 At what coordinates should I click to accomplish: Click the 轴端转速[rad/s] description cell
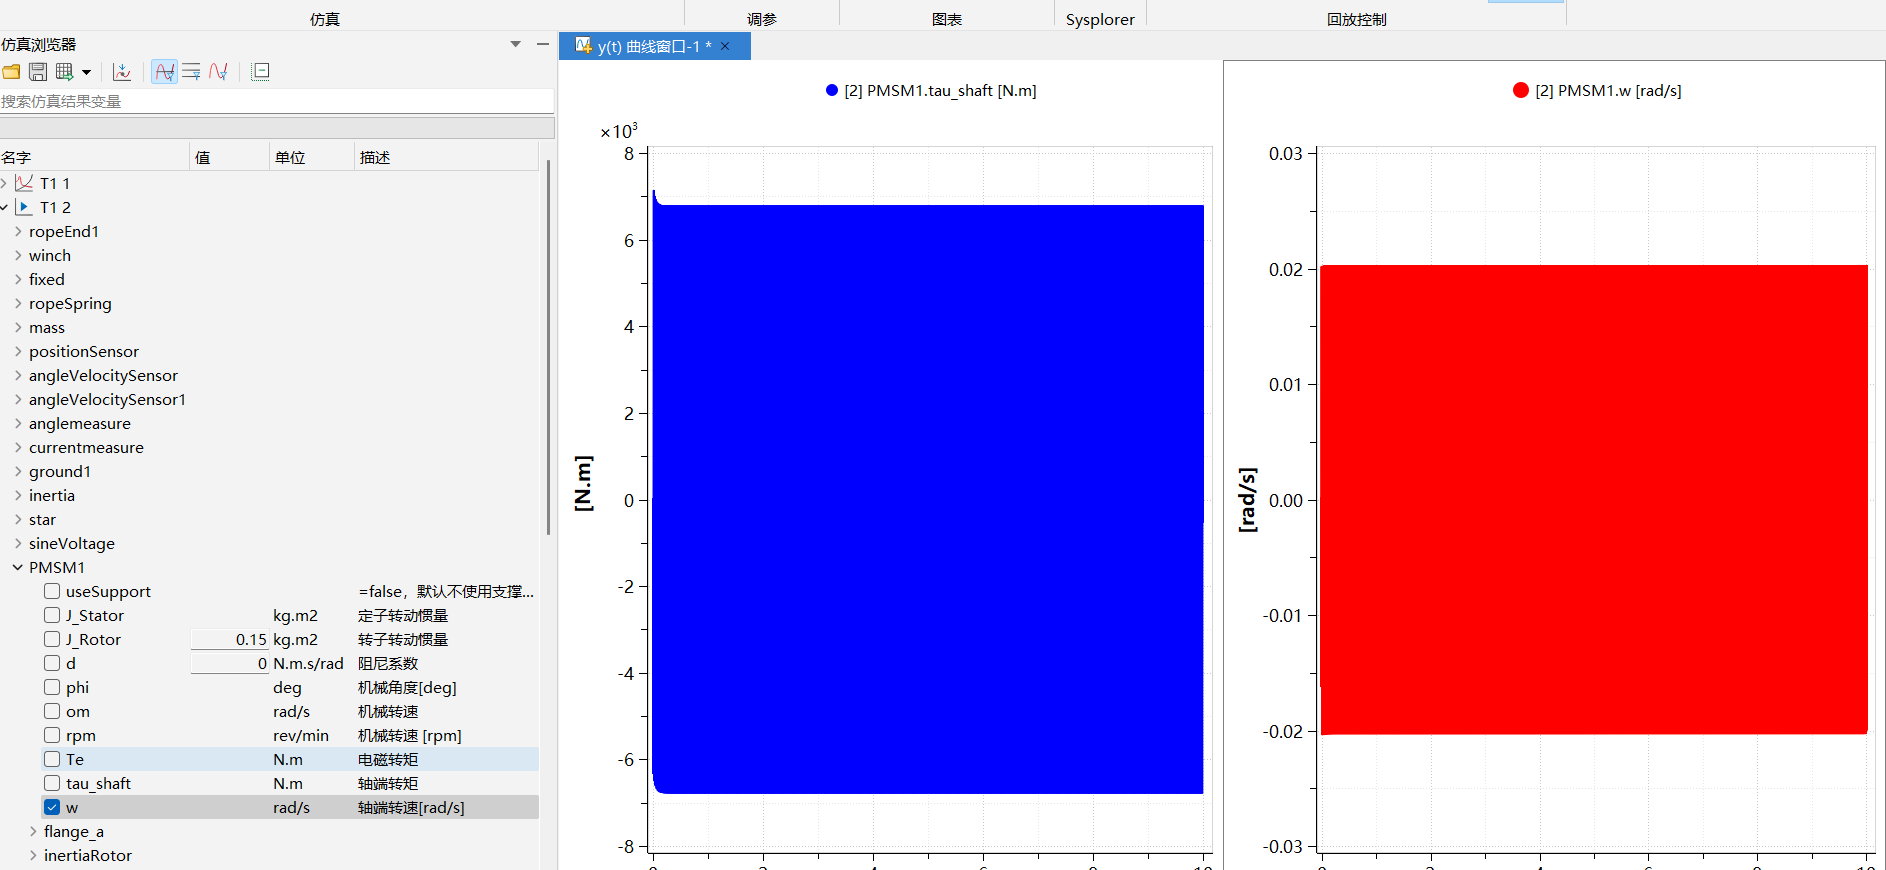coord(411,807)
